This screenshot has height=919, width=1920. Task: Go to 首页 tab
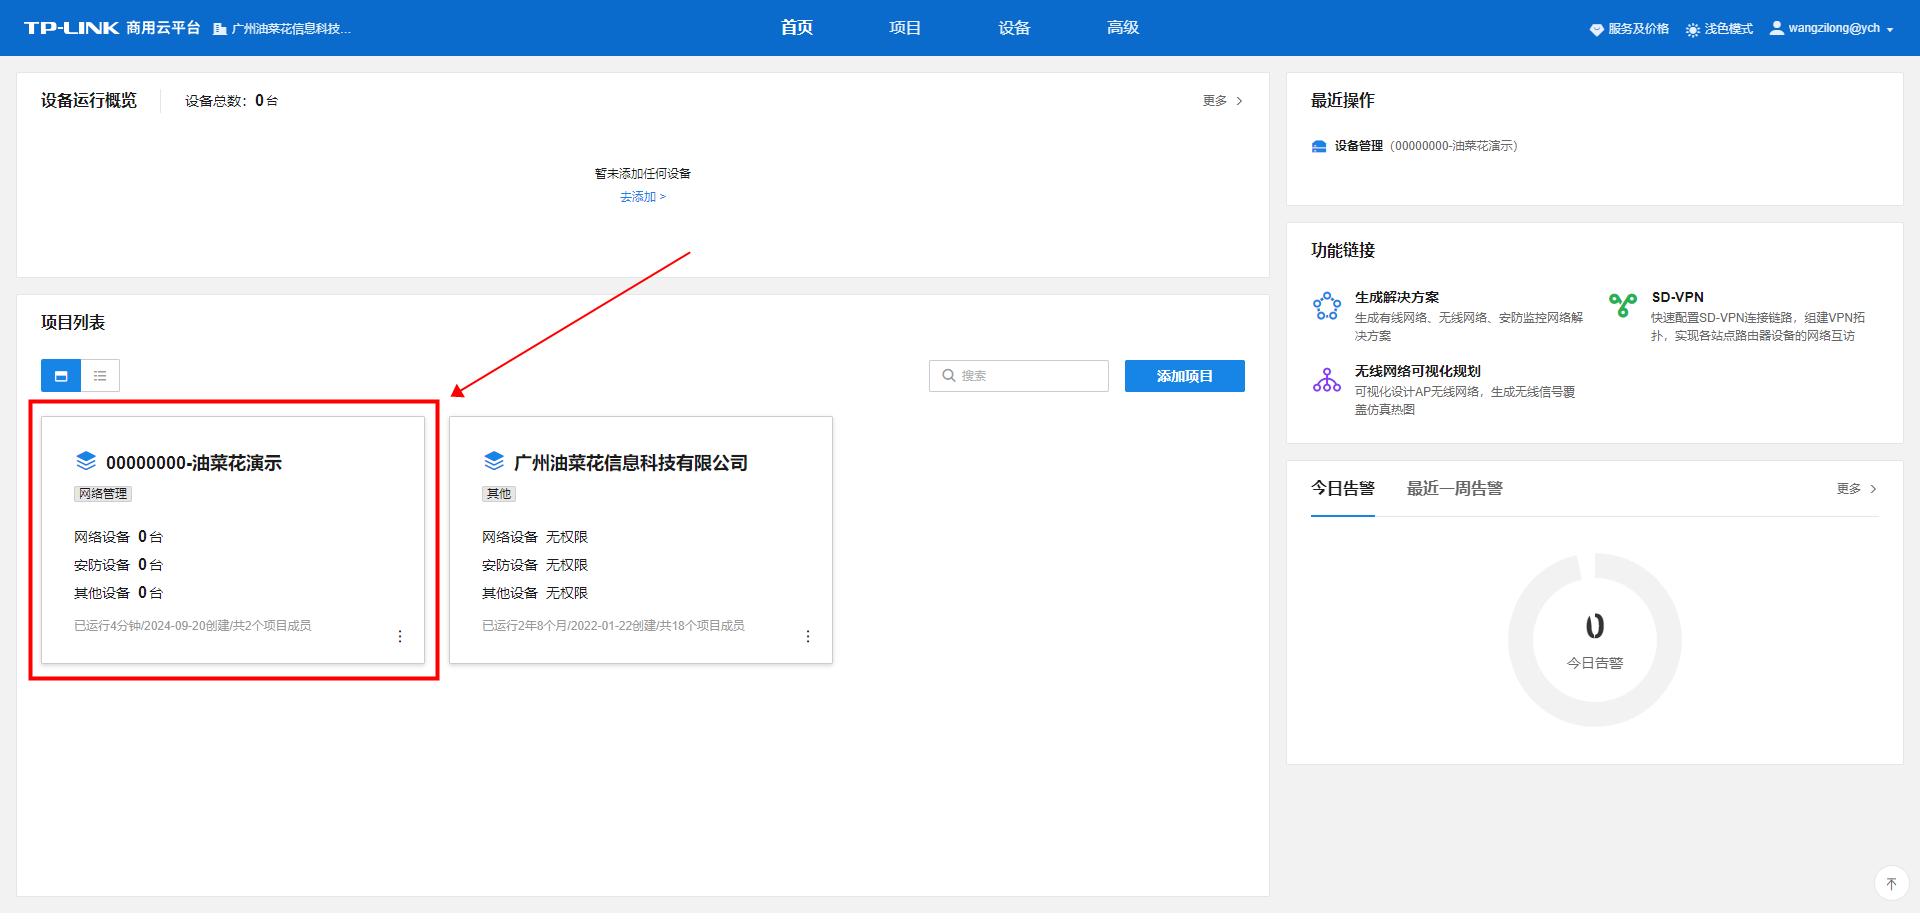(797, 28)
